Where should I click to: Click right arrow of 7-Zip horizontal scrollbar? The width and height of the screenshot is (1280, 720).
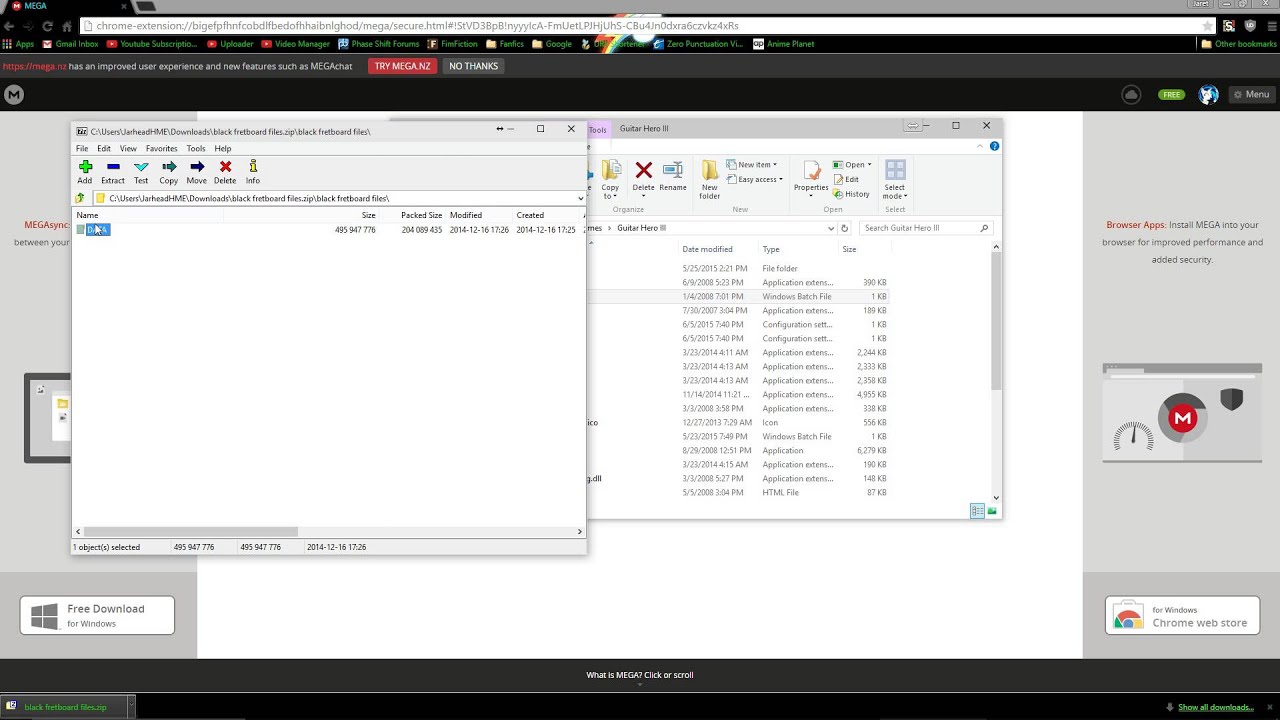[x=580, y=532]
